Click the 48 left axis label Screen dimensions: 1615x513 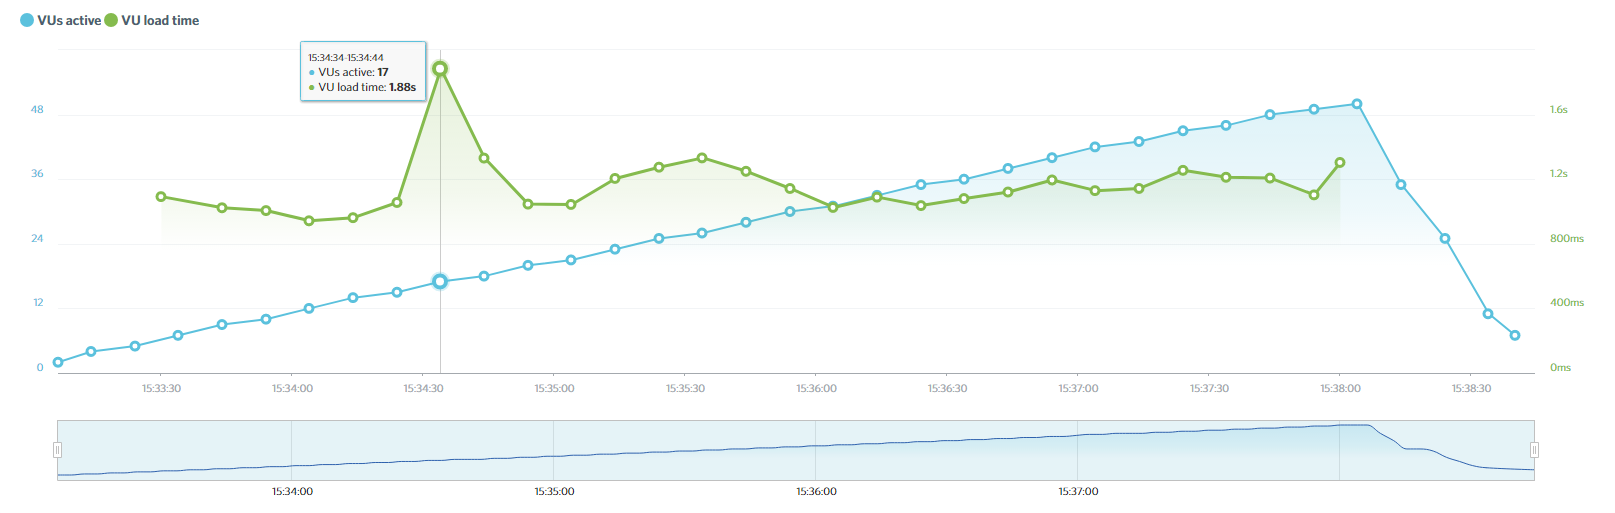pos(37,110)
